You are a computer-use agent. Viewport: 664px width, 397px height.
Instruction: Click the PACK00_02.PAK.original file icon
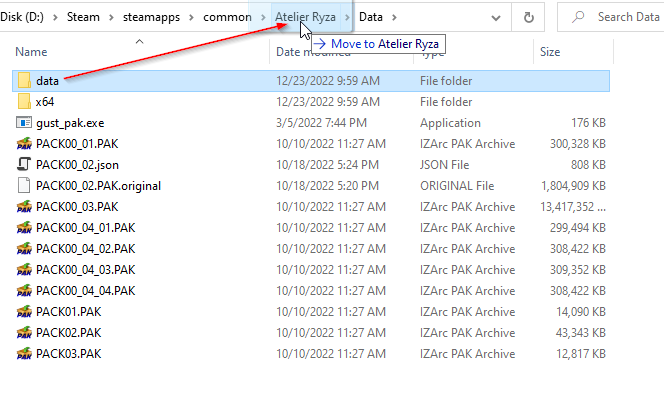point(24,186)
